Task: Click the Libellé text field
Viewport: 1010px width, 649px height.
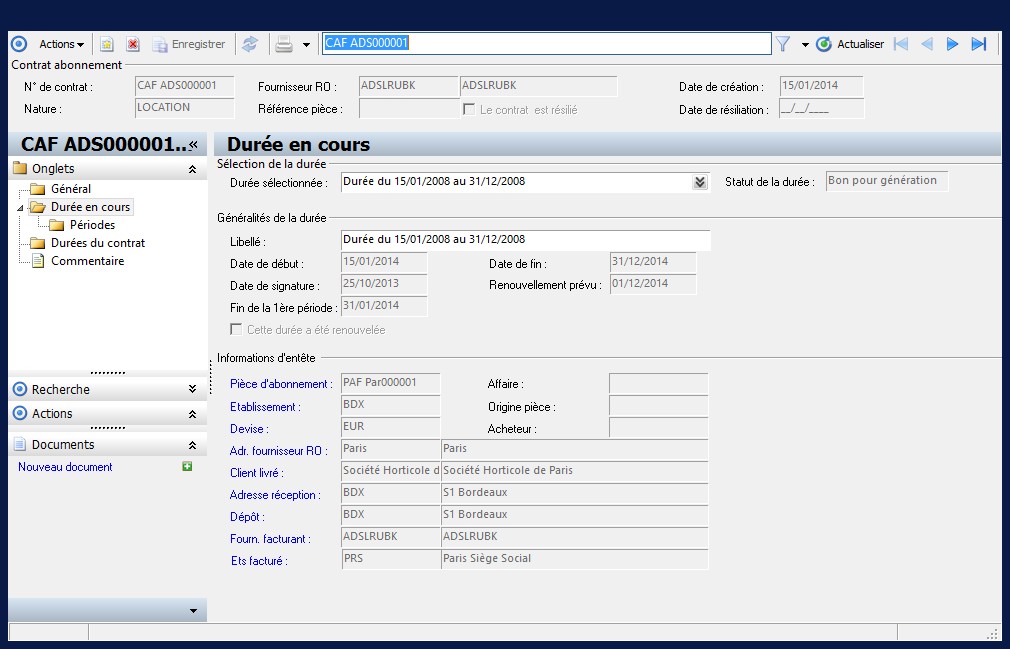Action: 526,240
